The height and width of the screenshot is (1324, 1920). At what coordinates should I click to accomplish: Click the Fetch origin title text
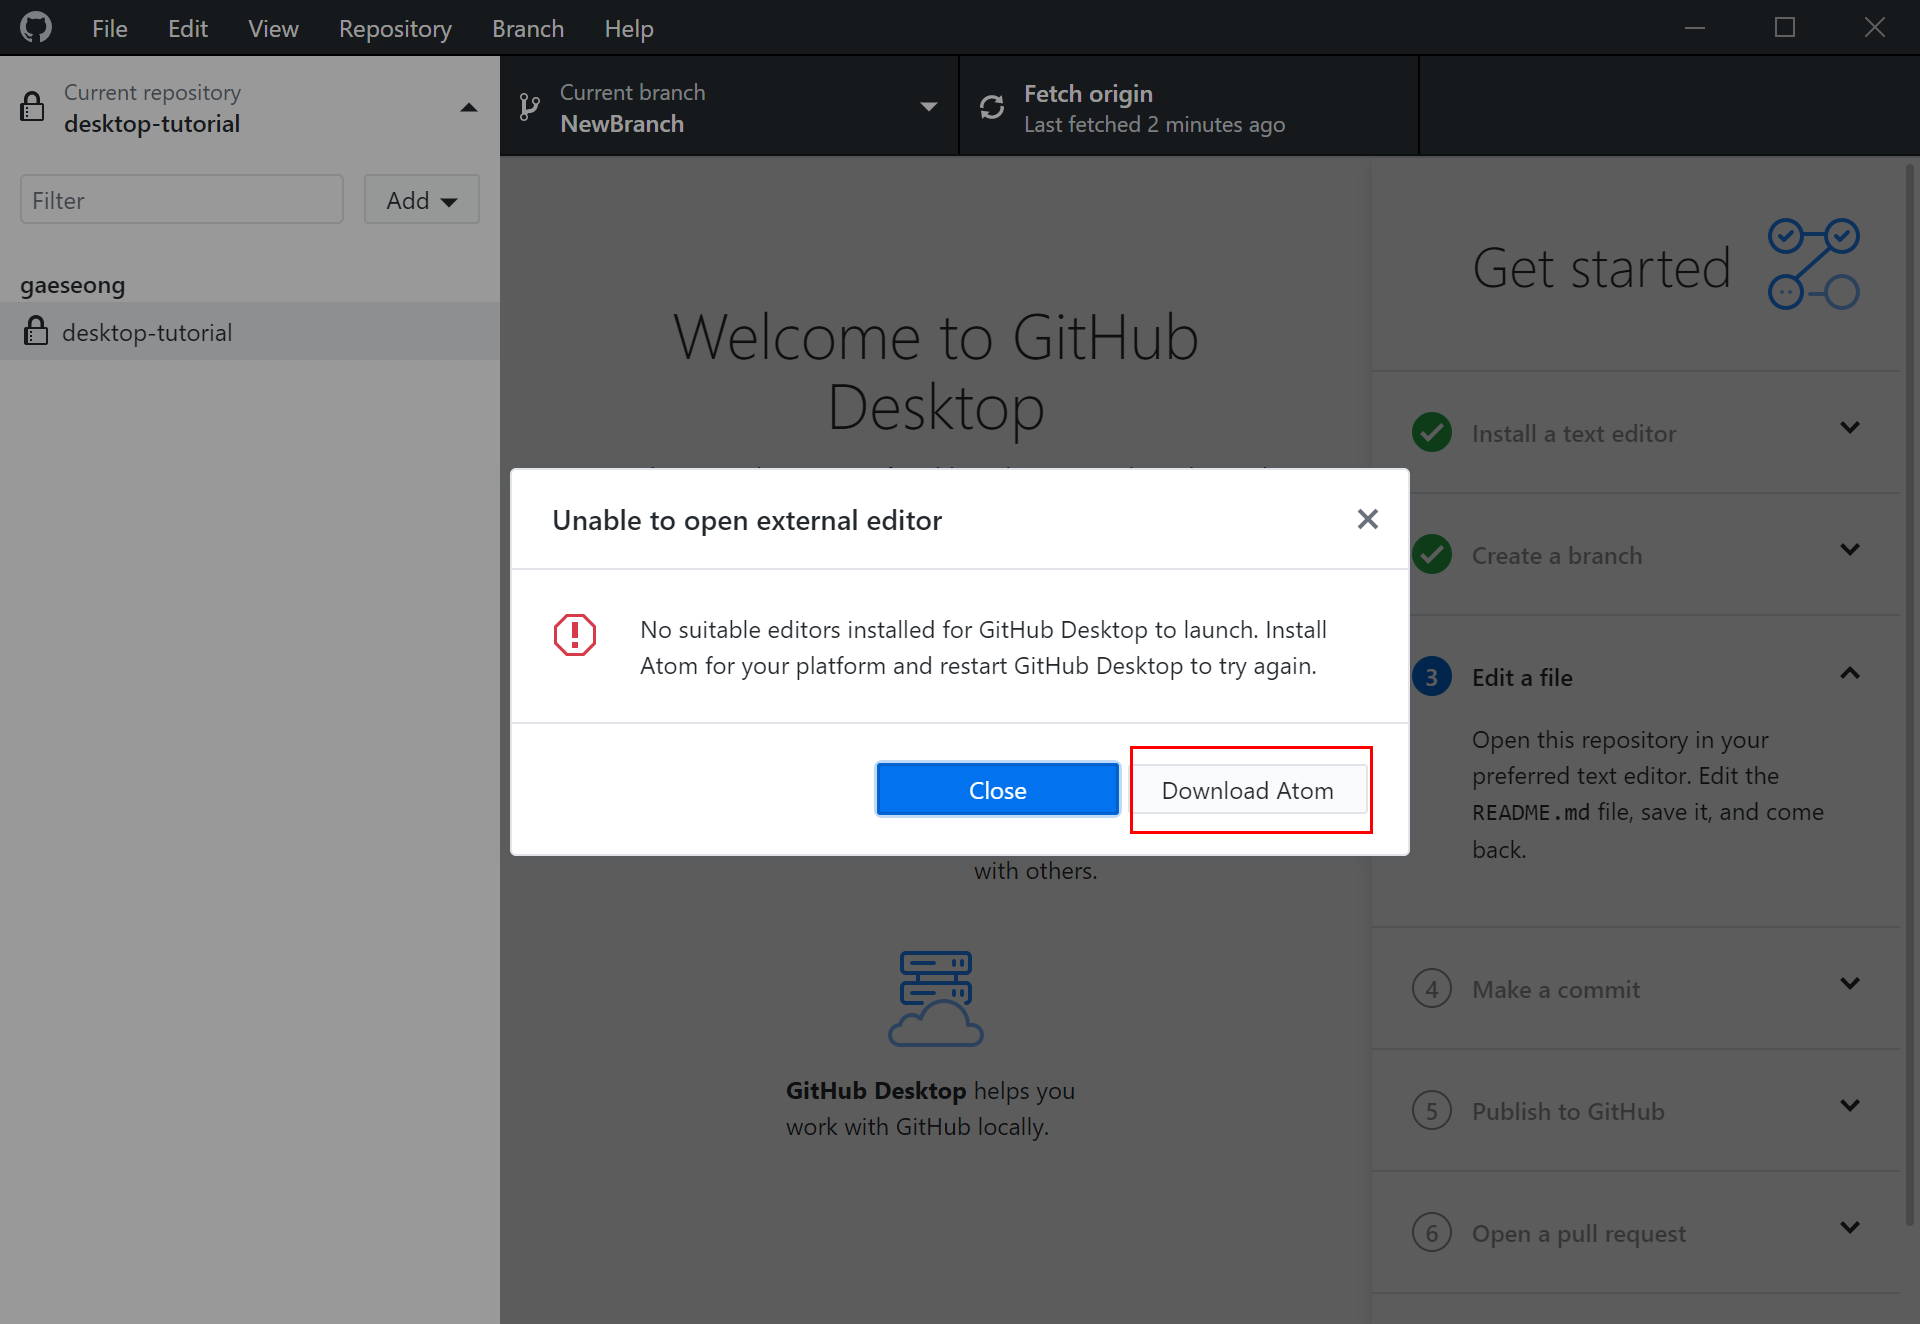tap(1088, 93)
